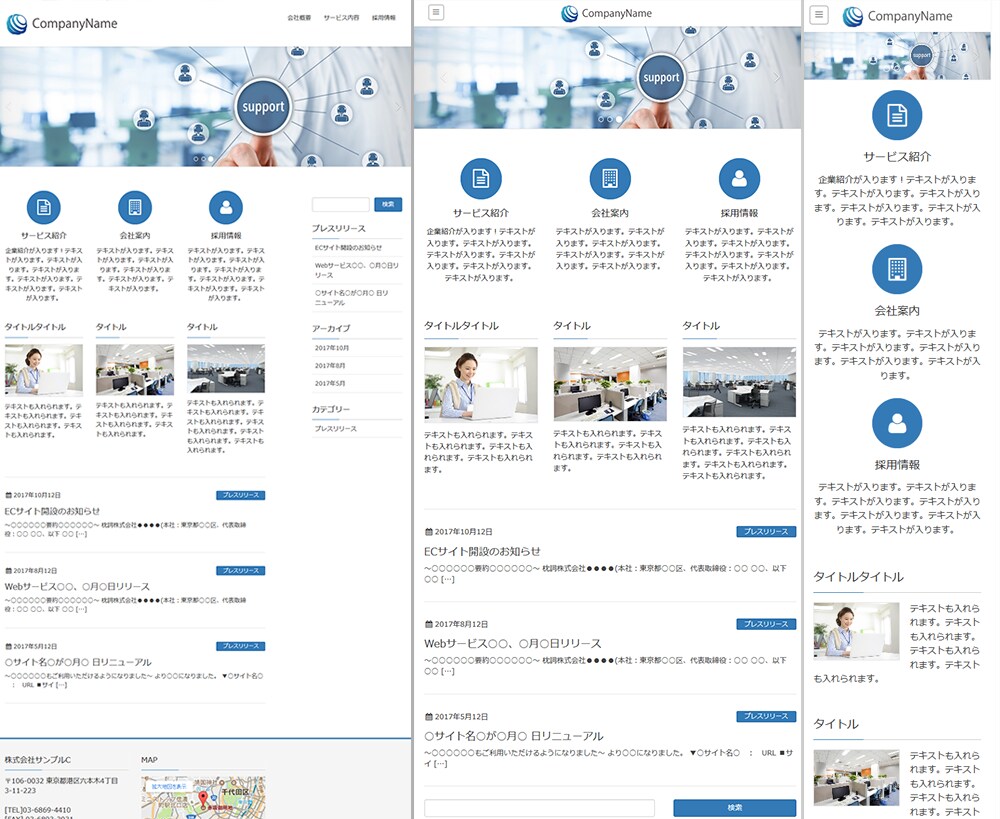This screenshot has width=1000, height=819.
Task: Click the desktop 会社案内 building icon
Action: coord(135,207)
